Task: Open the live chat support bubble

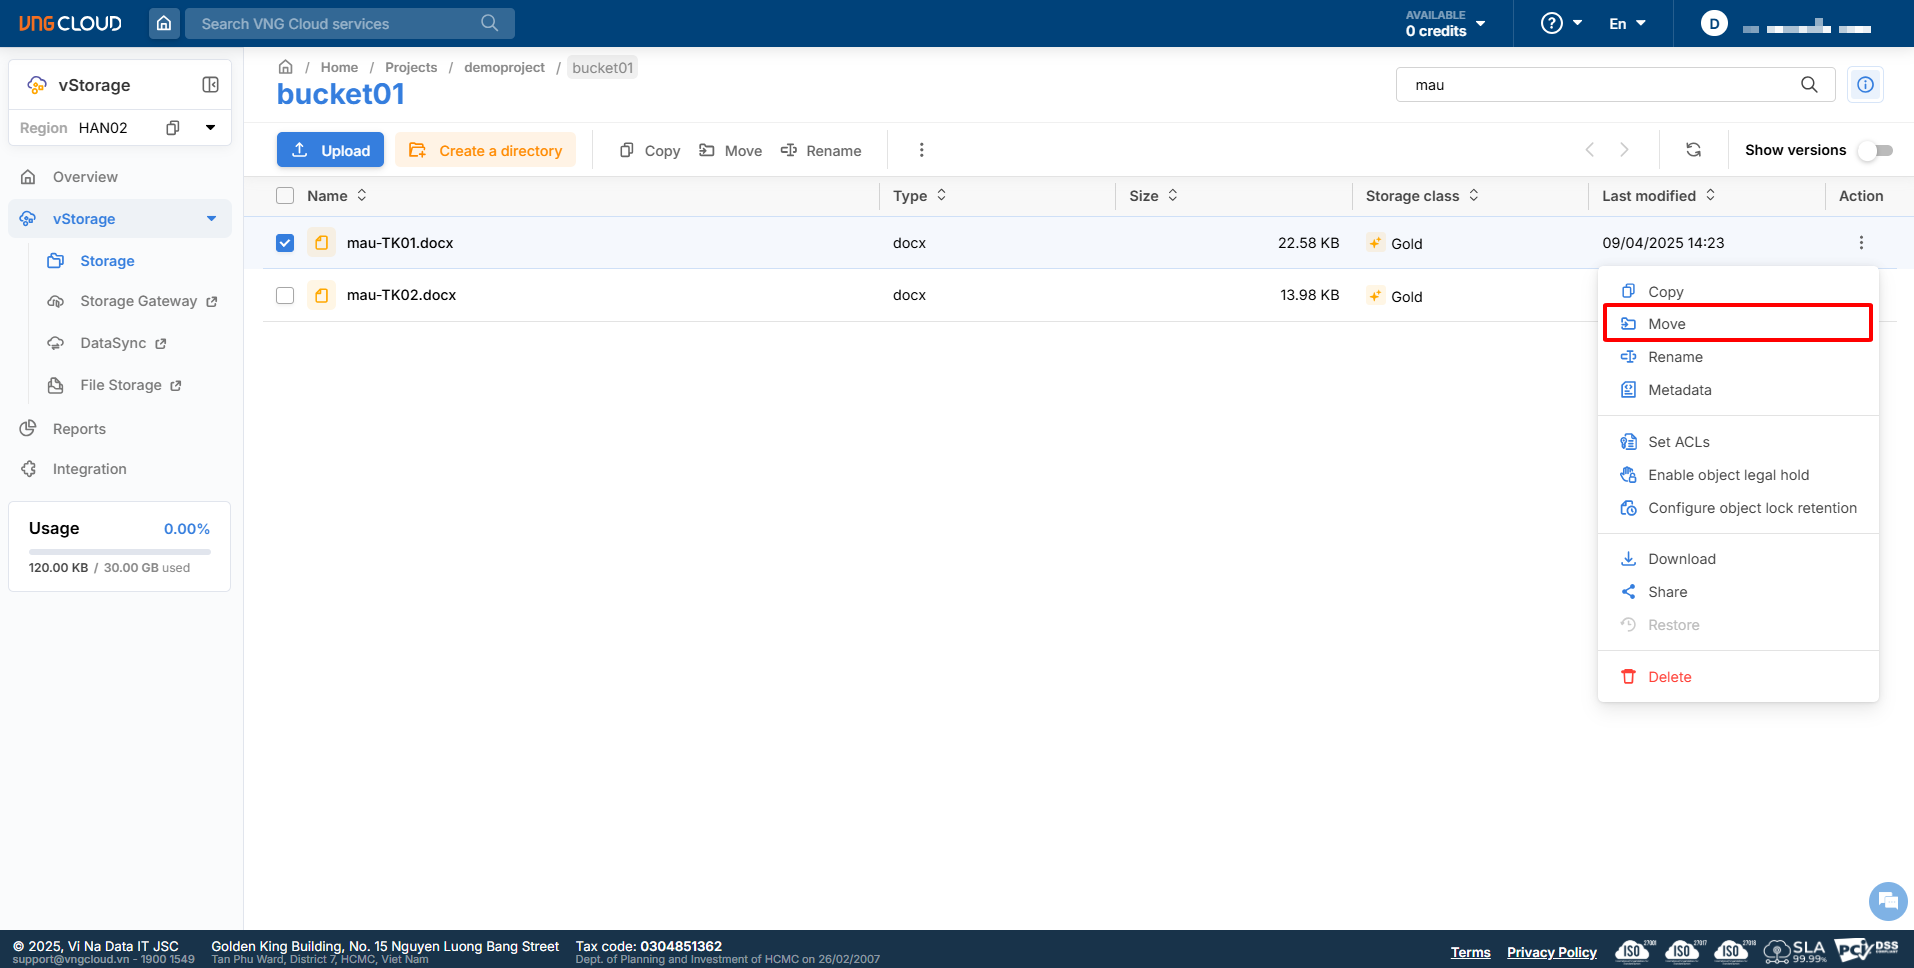Action: pos(1887,900)
